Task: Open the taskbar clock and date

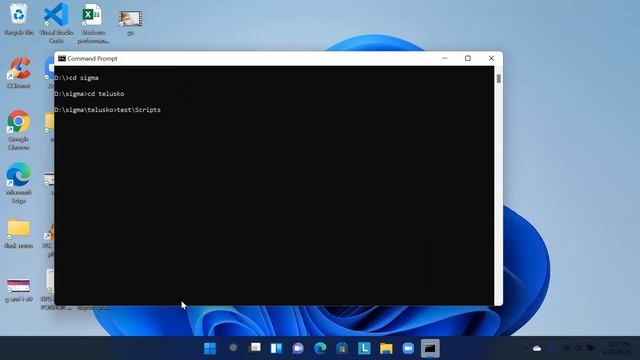Action: (617, 348)
